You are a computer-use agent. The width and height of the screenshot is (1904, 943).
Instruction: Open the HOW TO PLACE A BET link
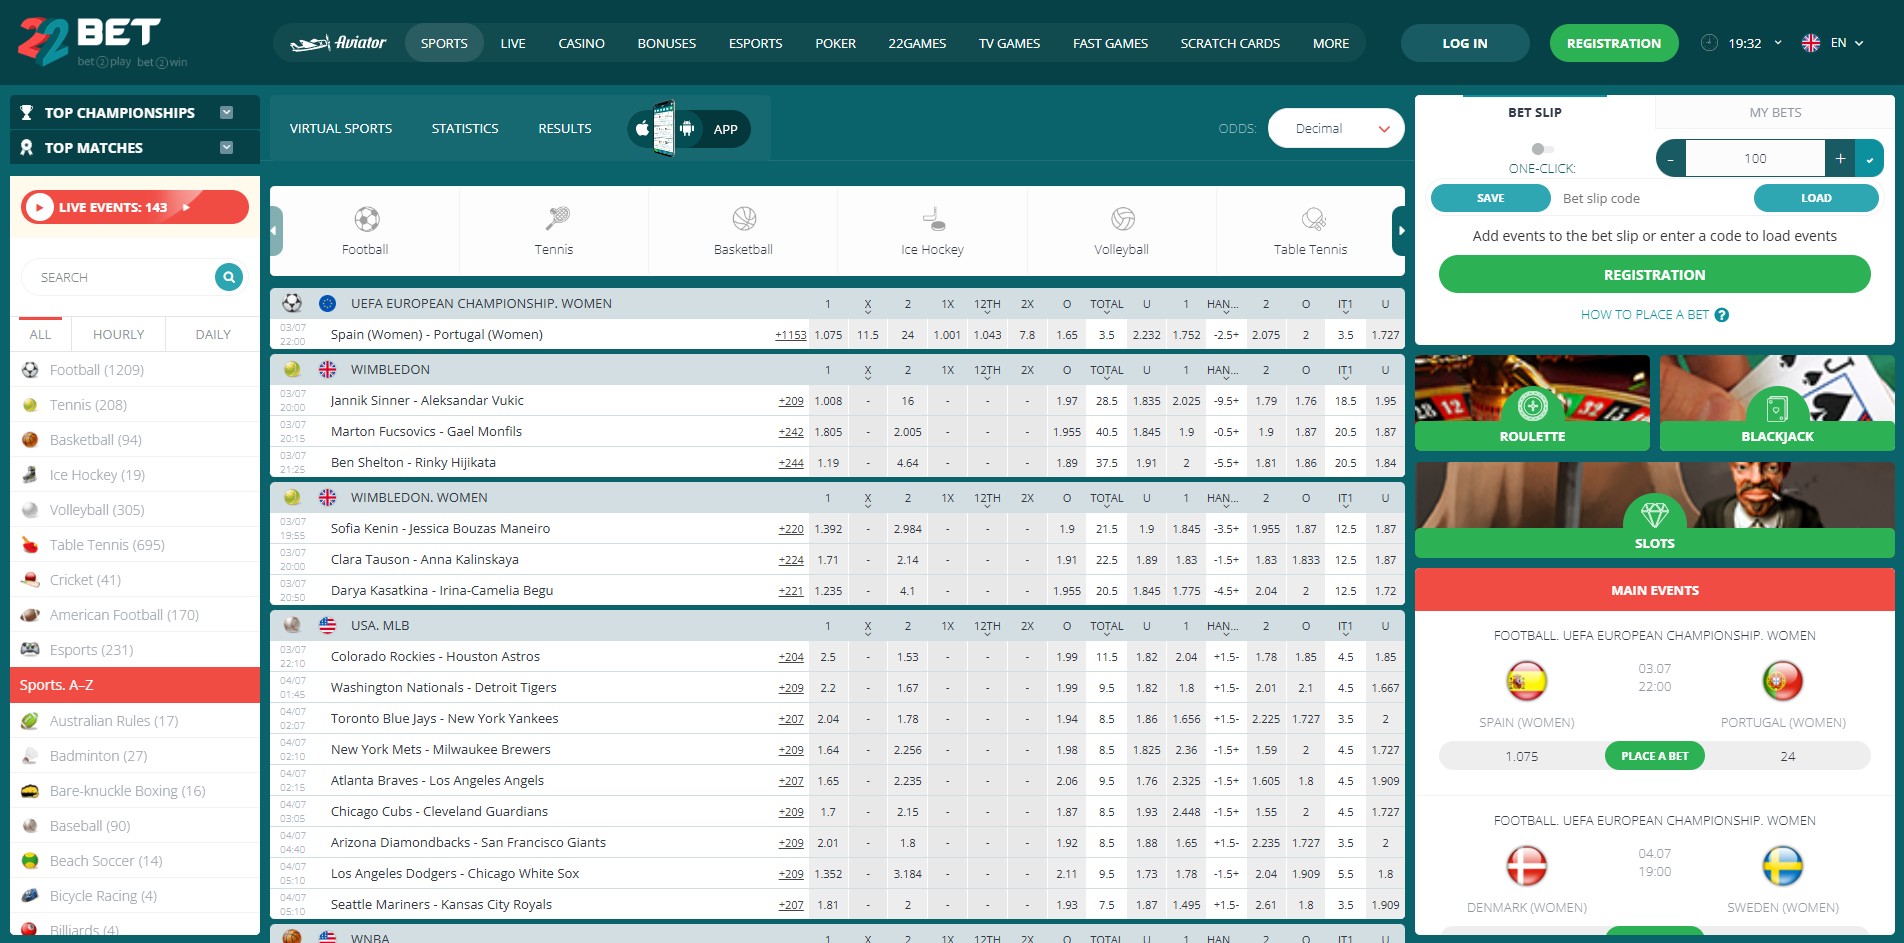(1655, 315)
